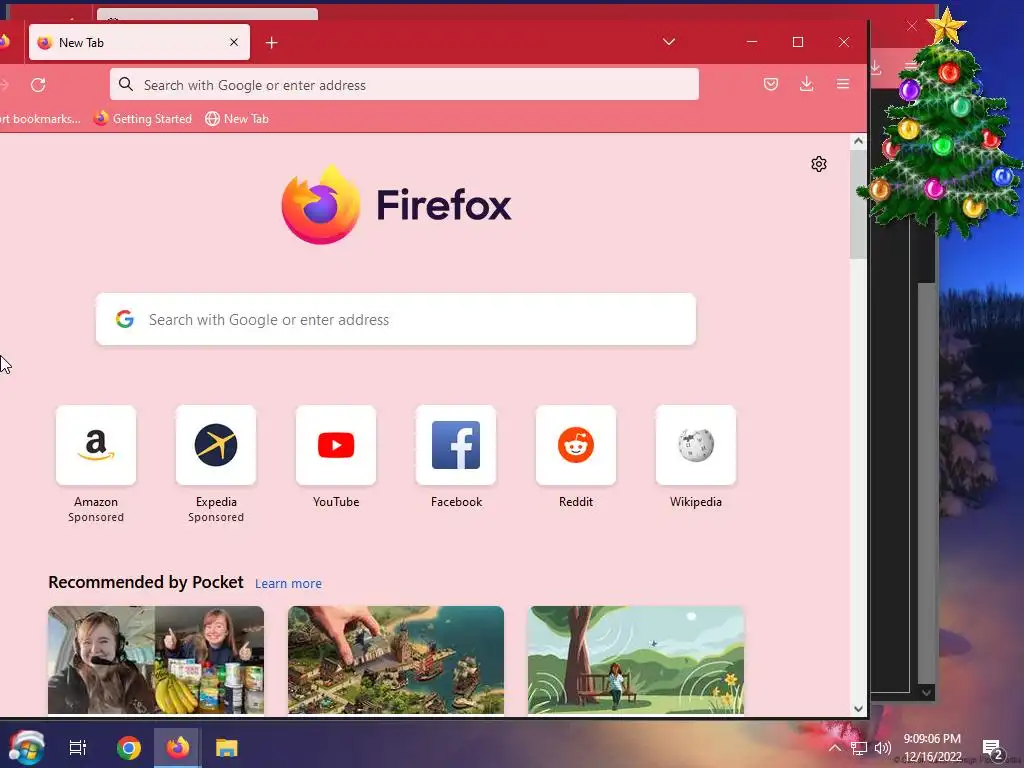Open Pocket story with pilot and groceries
Screen dimensions: 1024x768
[x=156, y=660]
